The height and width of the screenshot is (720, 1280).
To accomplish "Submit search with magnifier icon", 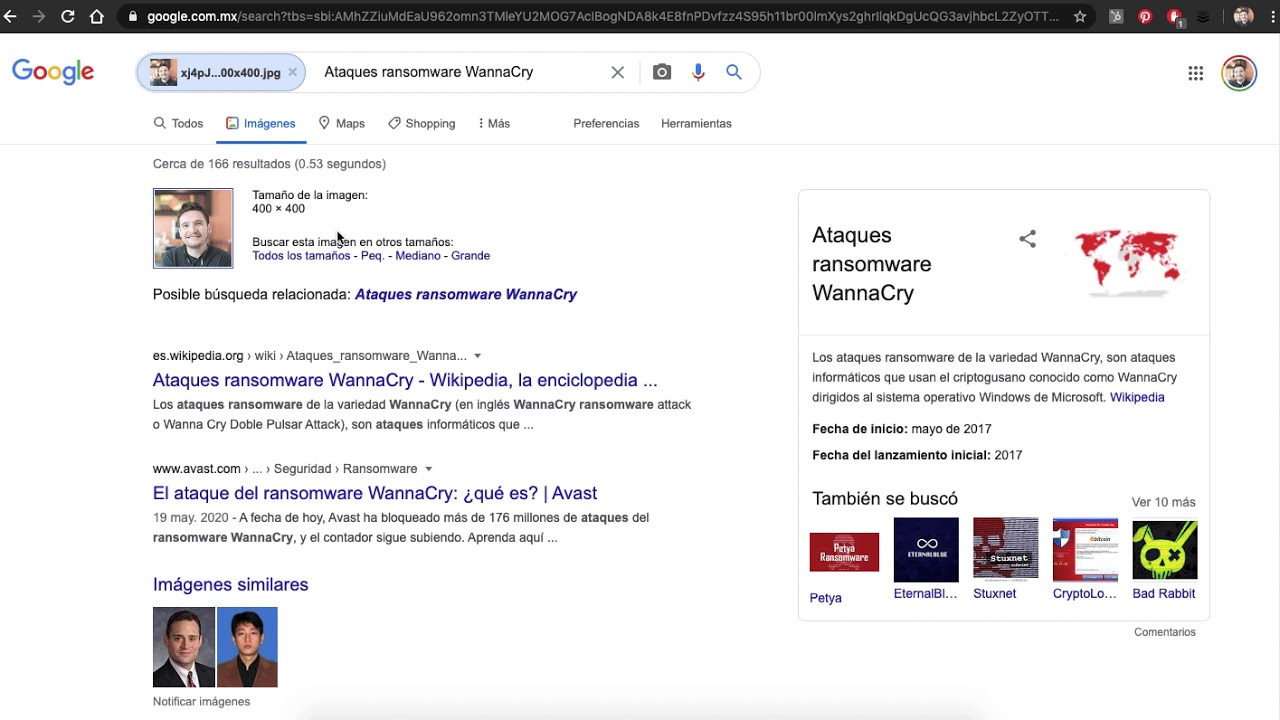I will click(x=734, y=72).
